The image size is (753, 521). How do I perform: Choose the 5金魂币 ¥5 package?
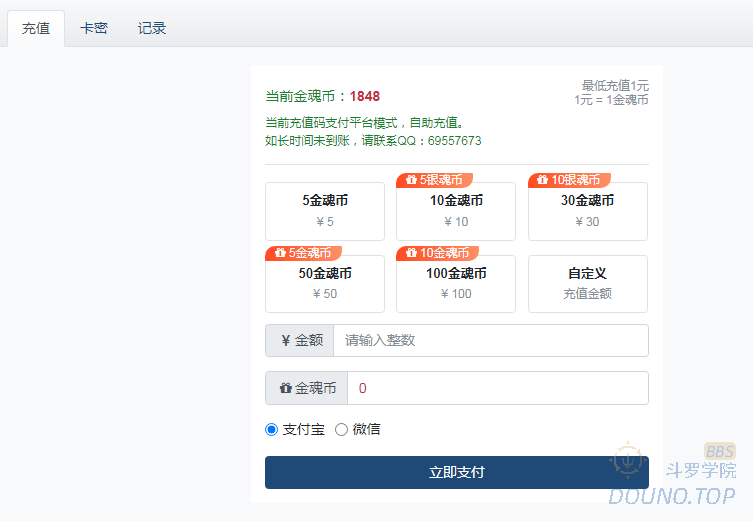(324, 211)
